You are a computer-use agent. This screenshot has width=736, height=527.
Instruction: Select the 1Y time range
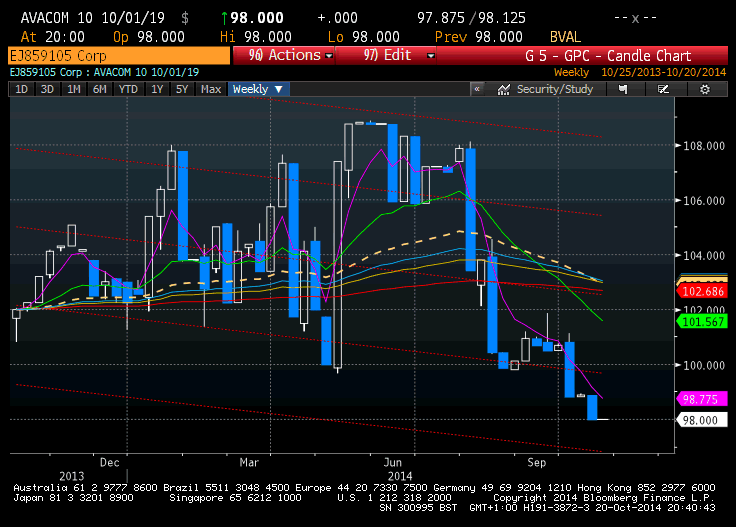pyautogui.click(x=157, y=89)
